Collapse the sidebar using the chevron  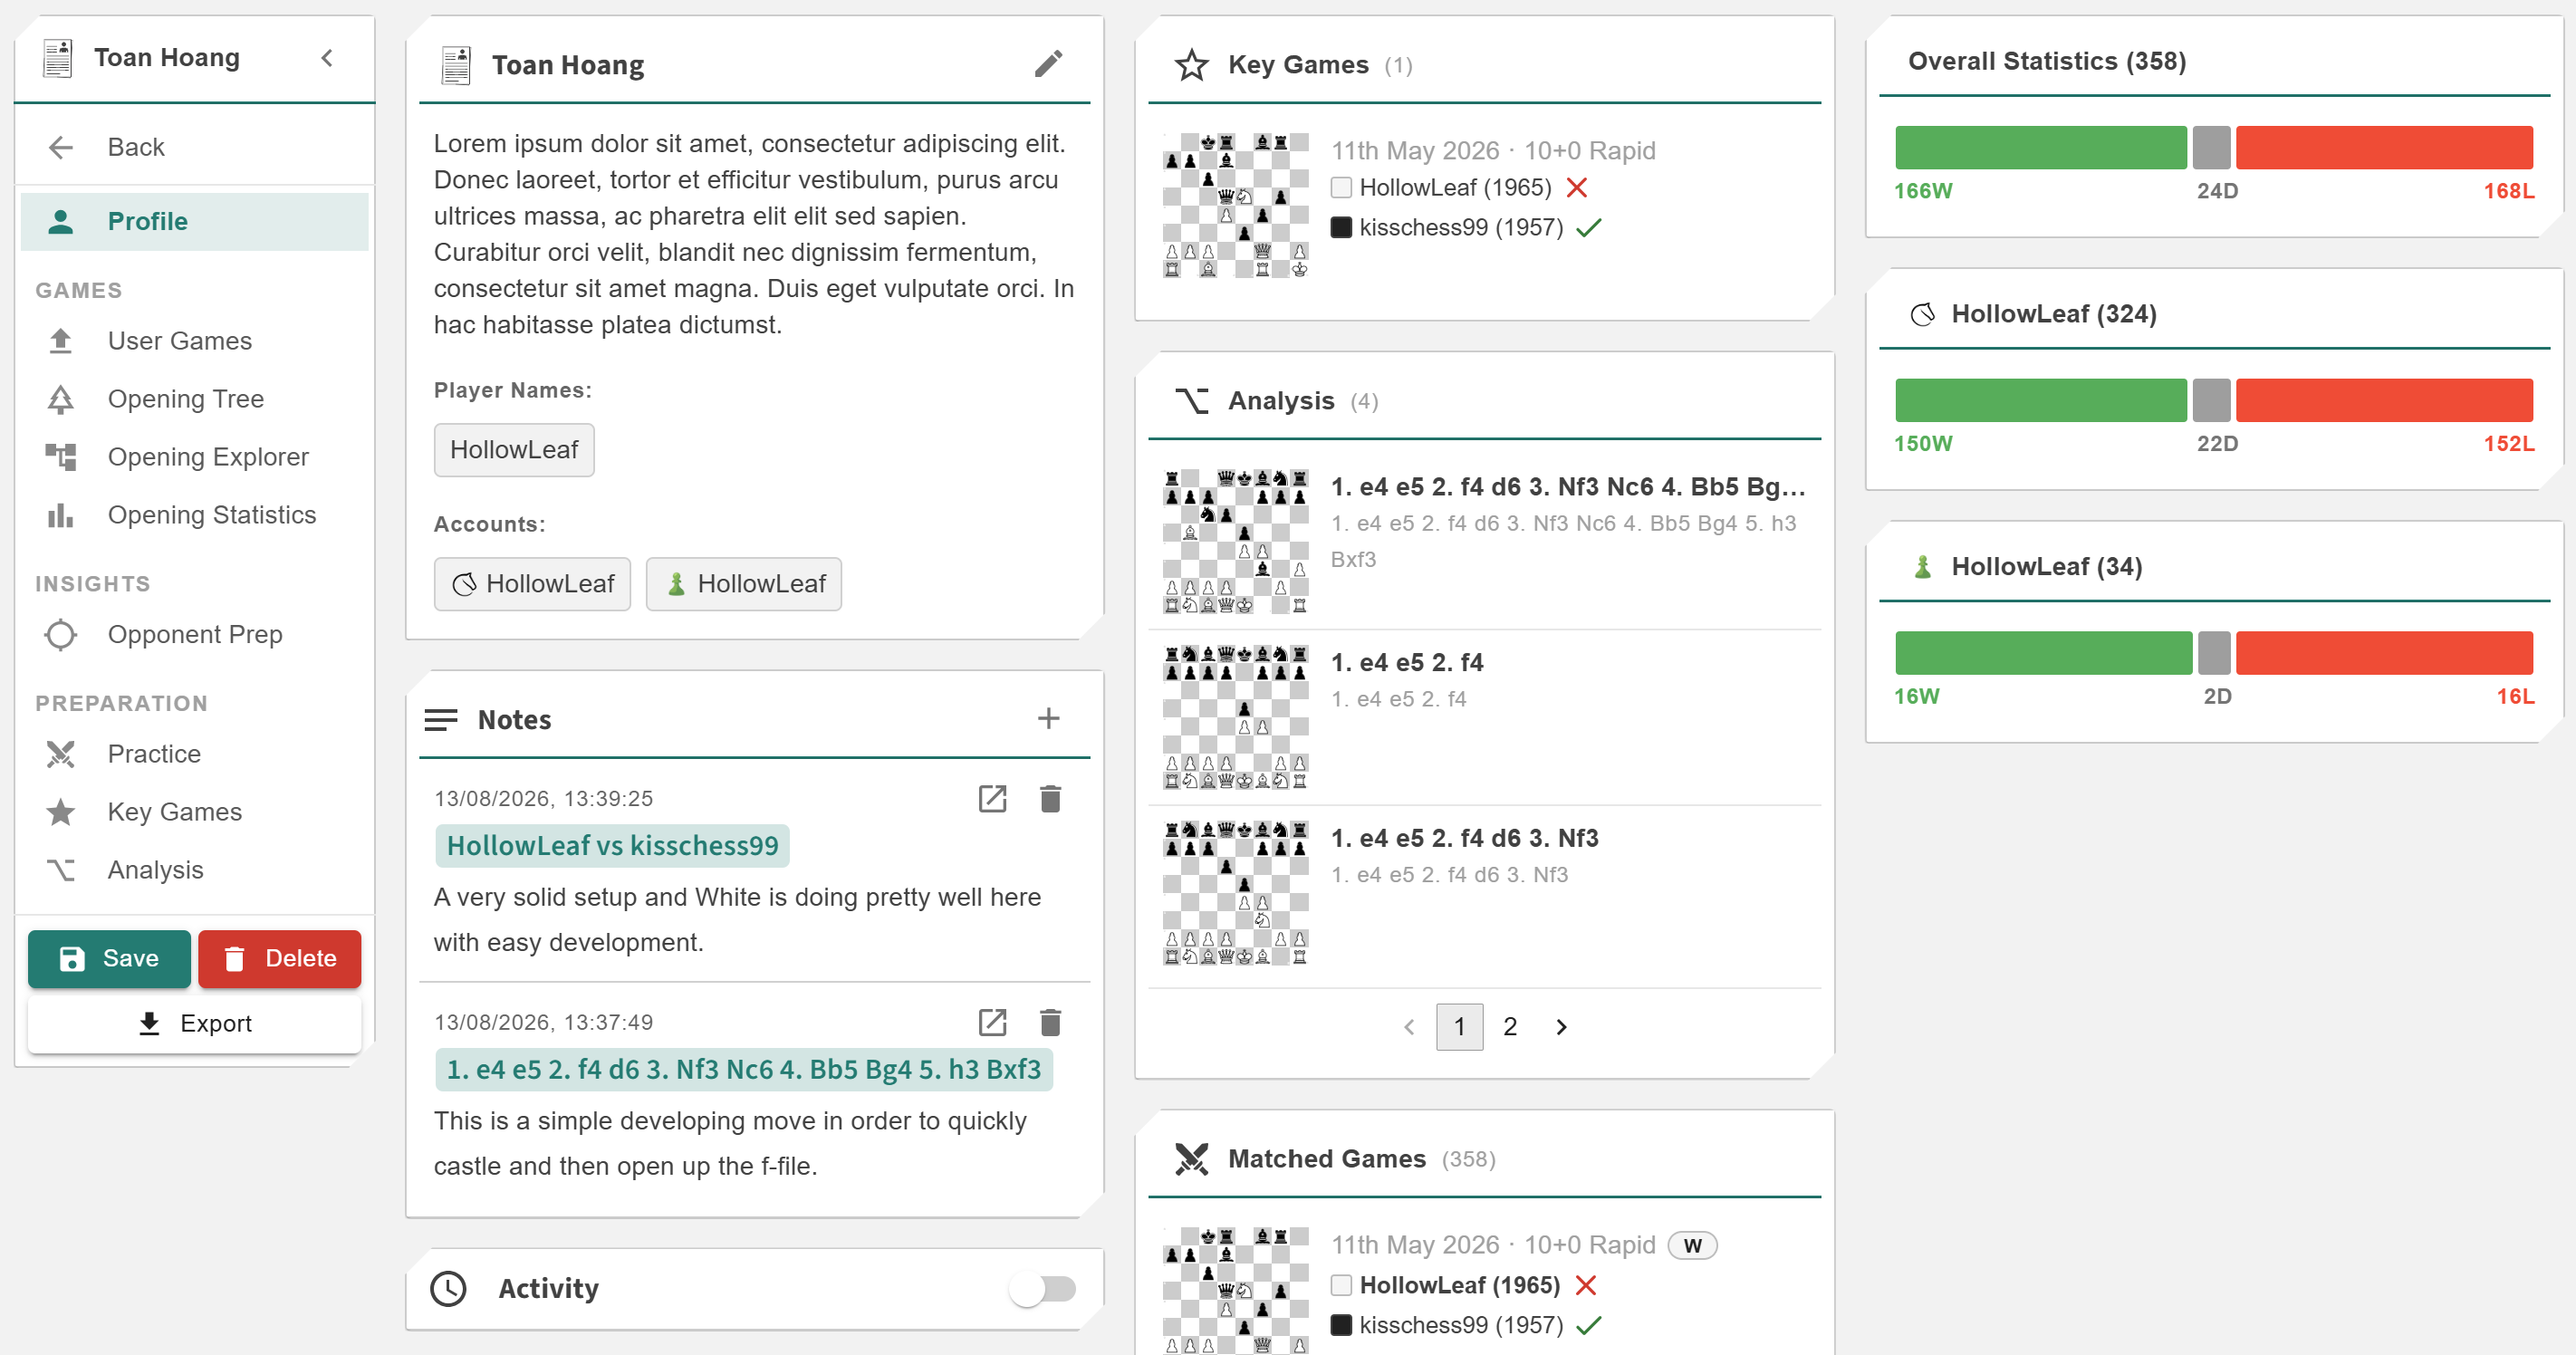(x=327, y=58)
